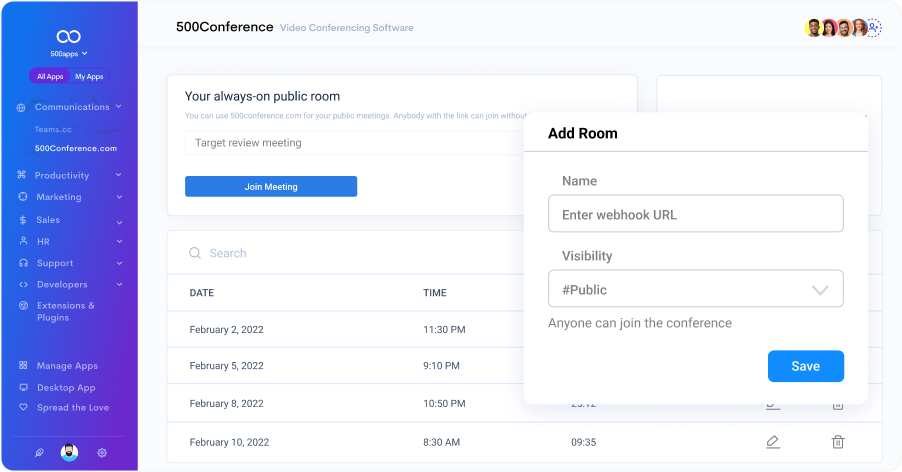This screenshot has width=902, height=472.
Task: Click the Spread the Love heart icon
Action: (24, 407)
